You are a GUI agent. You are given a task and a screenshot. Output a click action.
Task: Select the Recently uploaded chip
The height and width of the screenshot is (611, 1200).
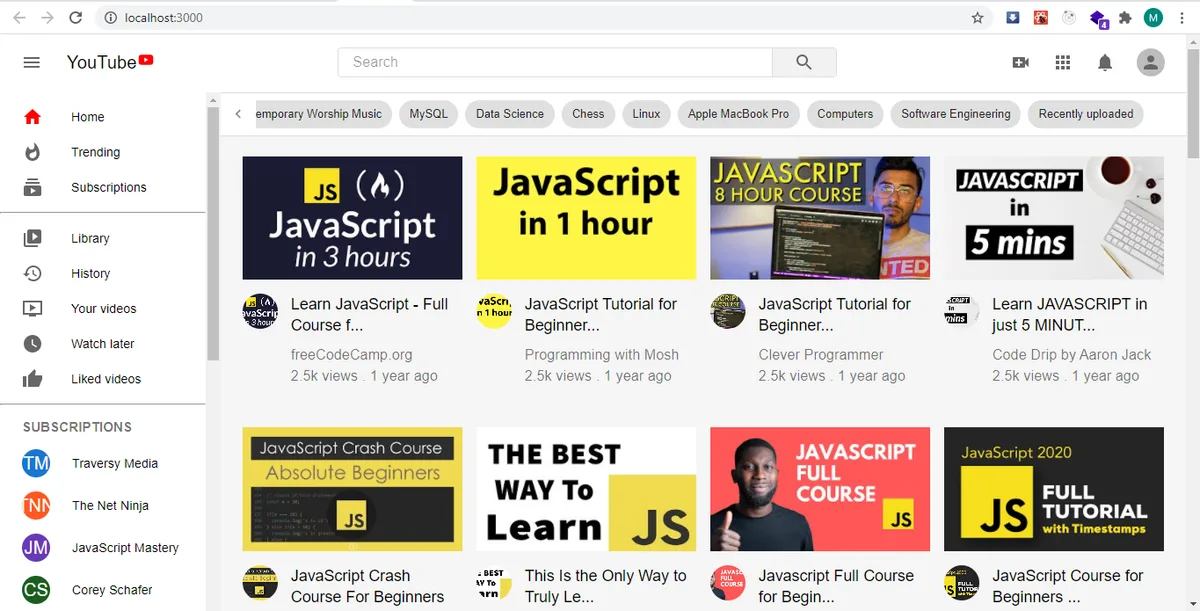(1086, 114)
